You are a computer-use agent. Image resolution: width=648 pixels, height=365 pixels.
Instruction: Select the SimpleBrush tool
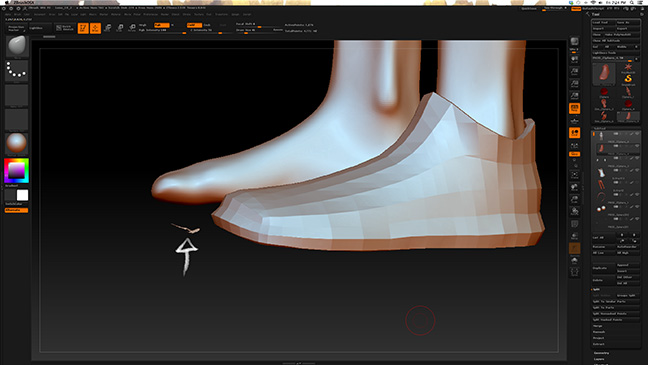pyautogui.click(x=628, y=80)
